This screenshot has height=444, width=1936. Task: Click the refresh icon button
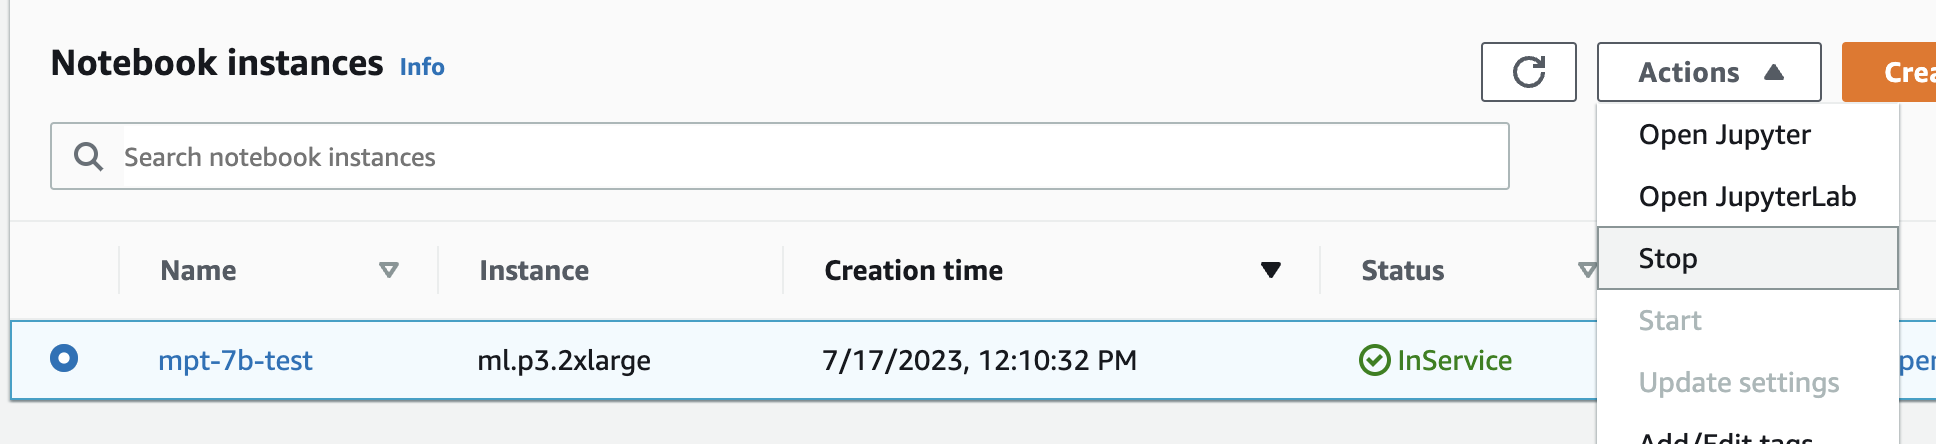1528,72
